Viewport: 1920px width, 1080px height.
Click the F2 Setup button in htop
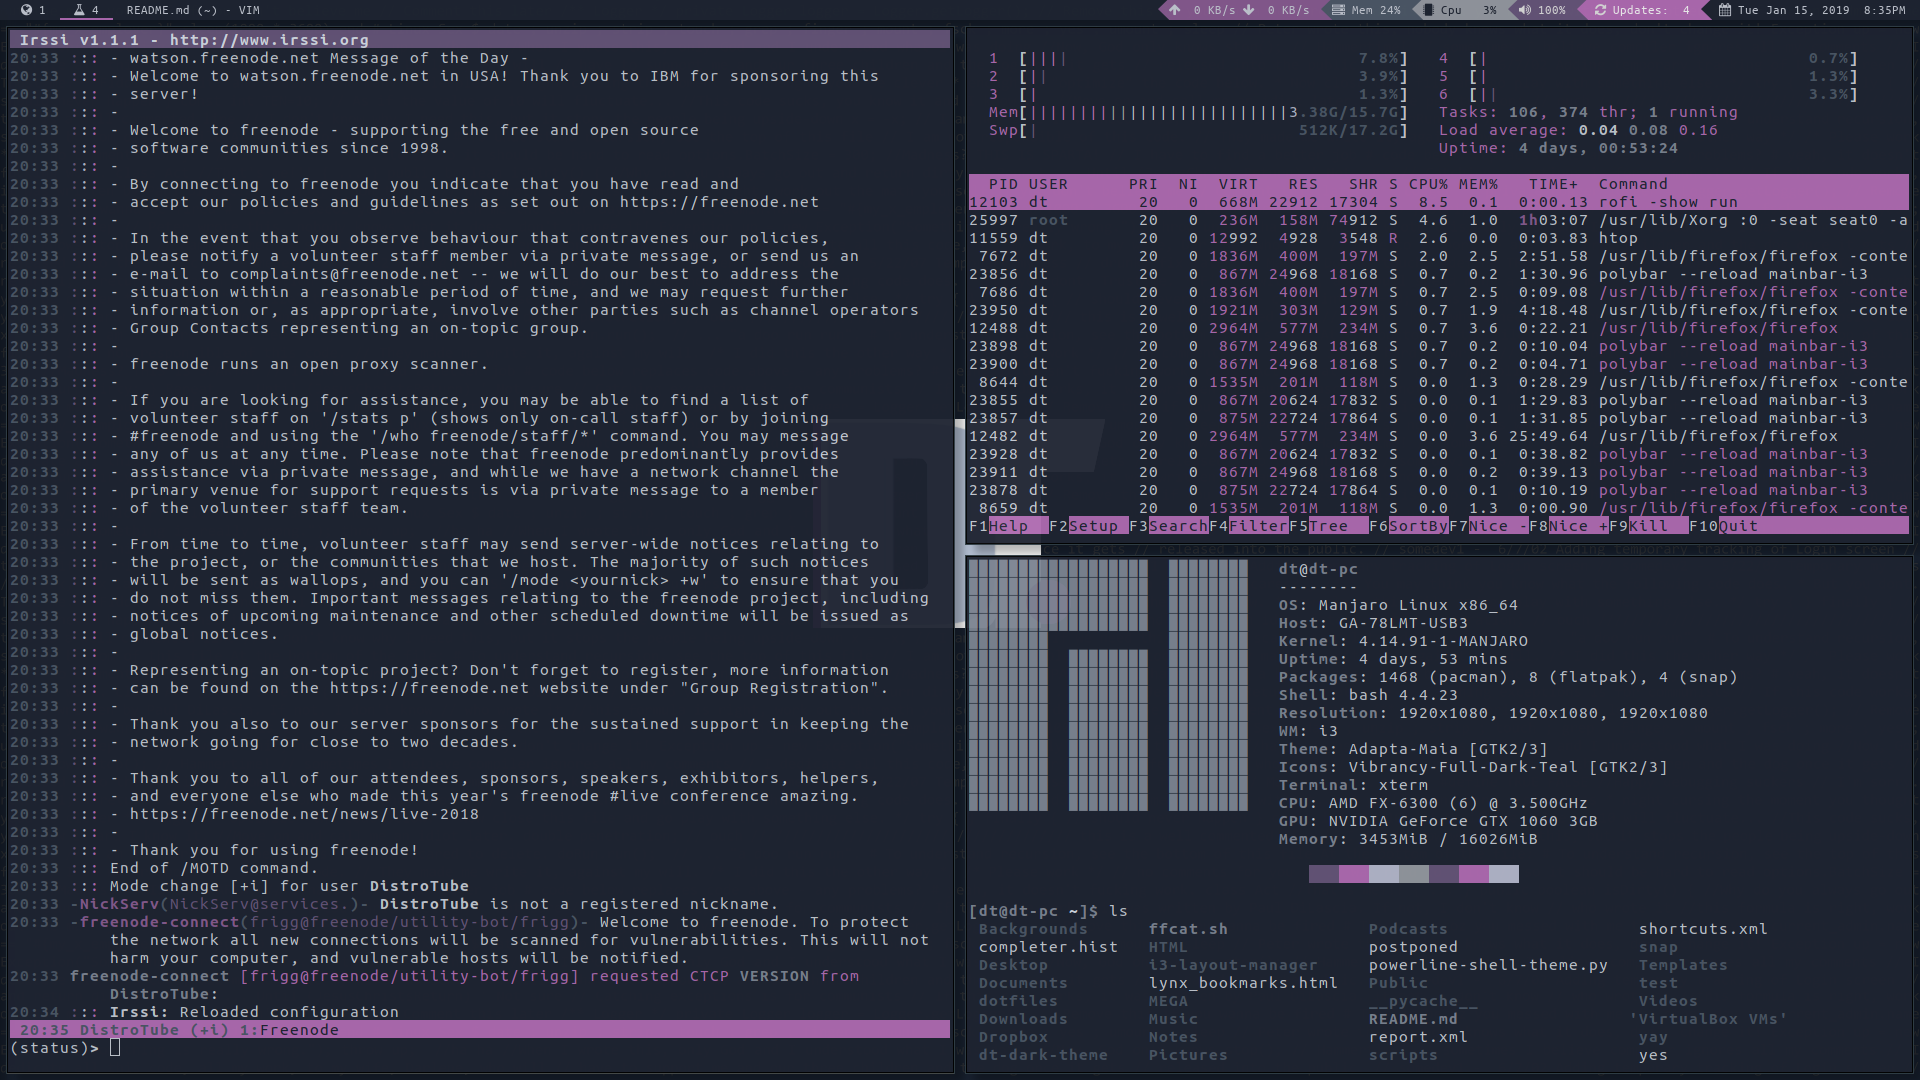click(1093, 526)
